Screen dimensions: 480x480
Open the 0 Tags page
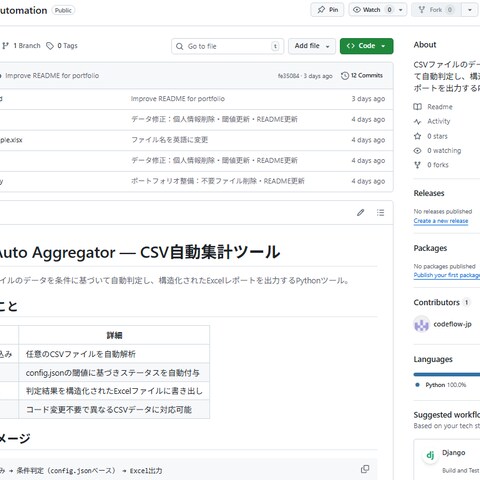(62, 46)
